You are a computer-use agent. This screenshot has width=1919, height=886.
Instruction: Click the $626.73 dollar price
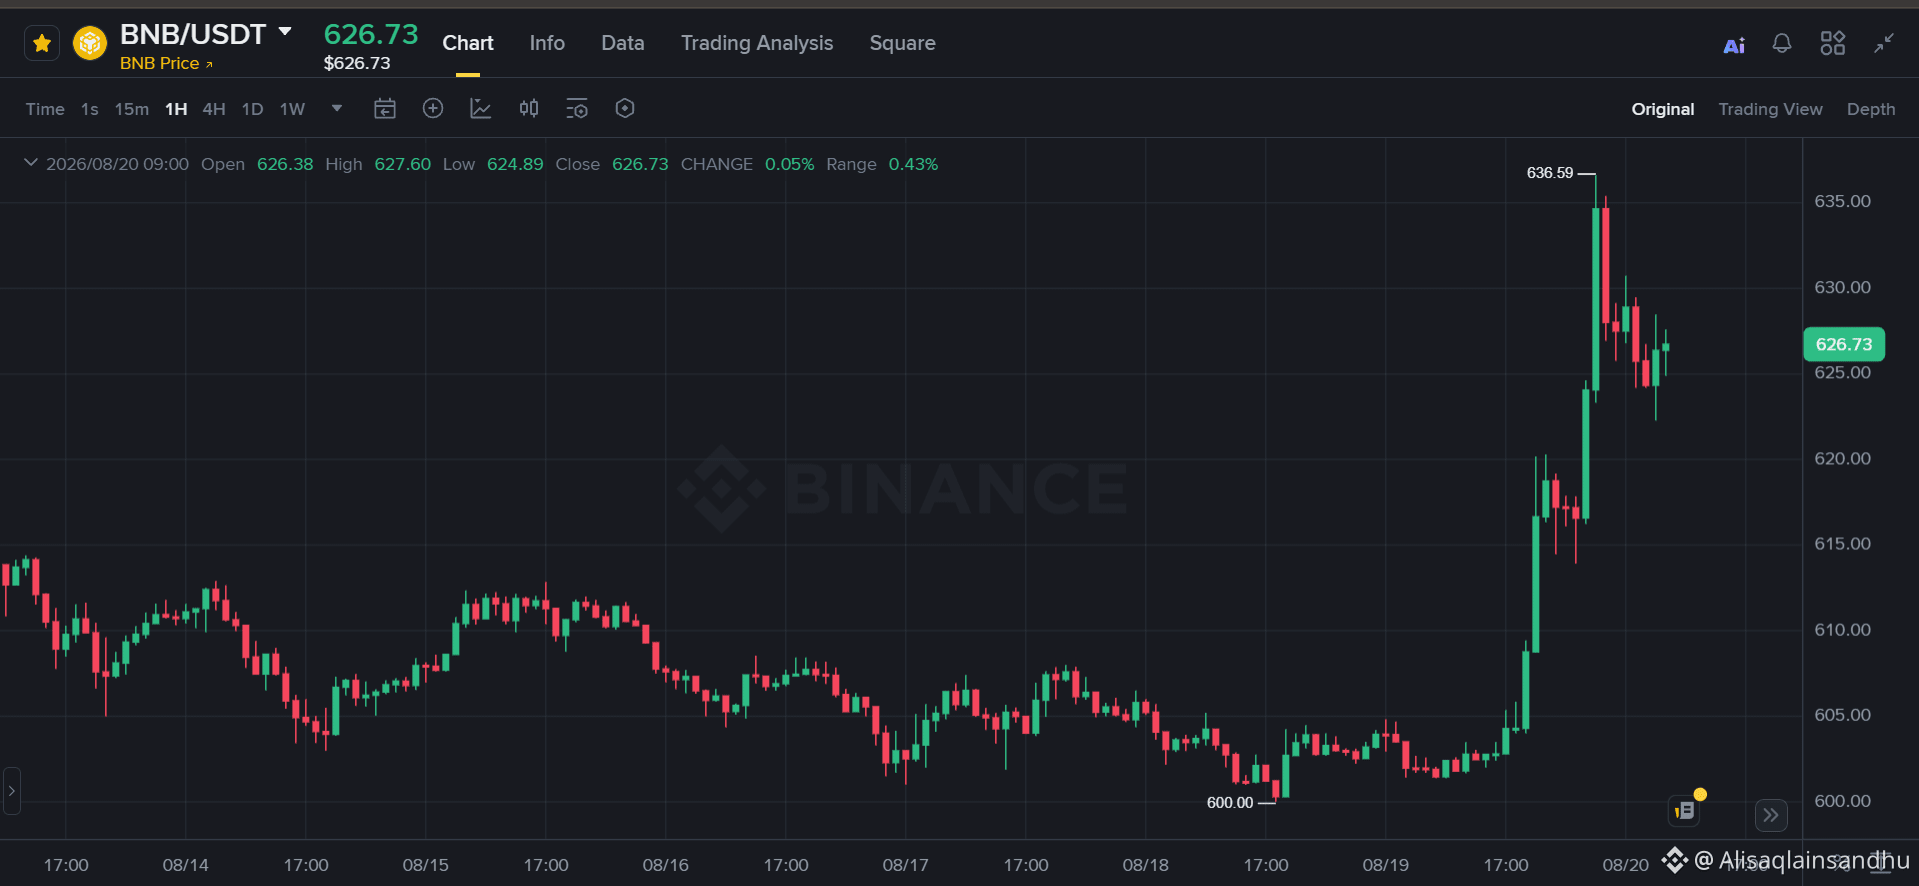click(x=357, y=63)
